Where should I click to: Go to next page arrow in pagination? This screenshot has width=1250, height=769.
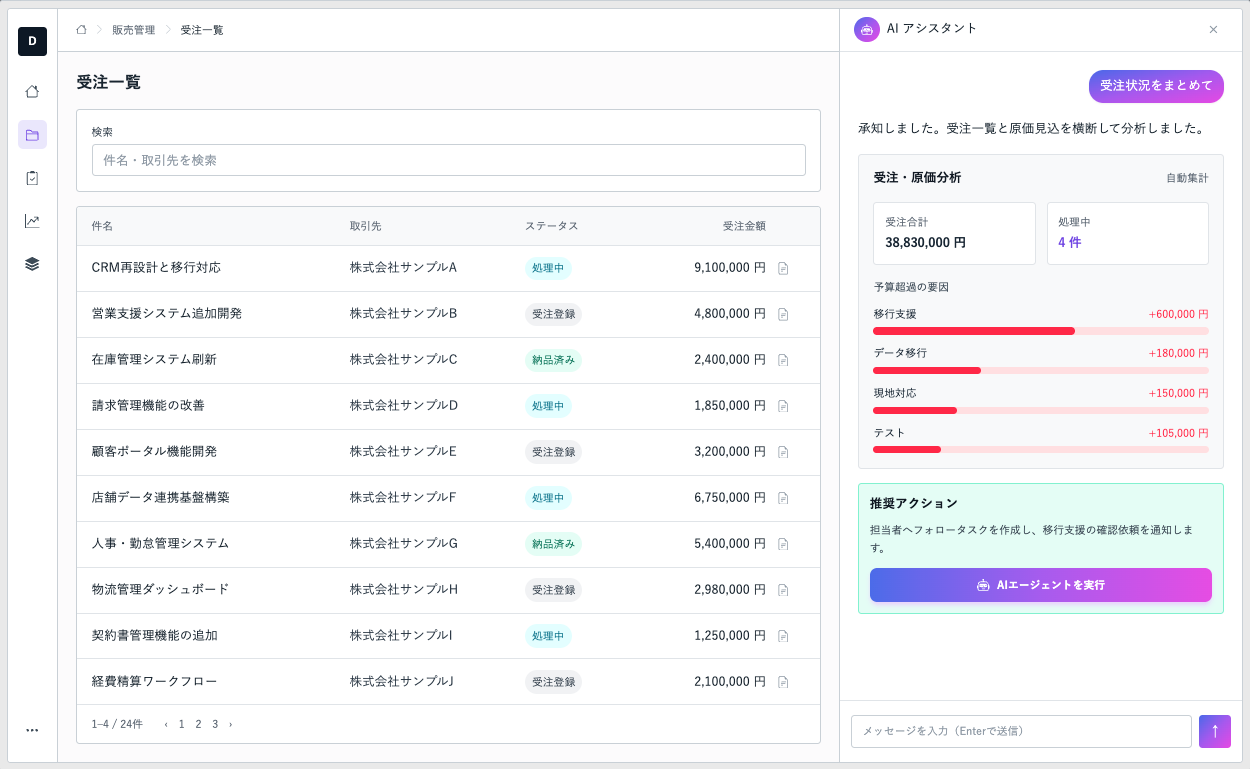point(230,724)
